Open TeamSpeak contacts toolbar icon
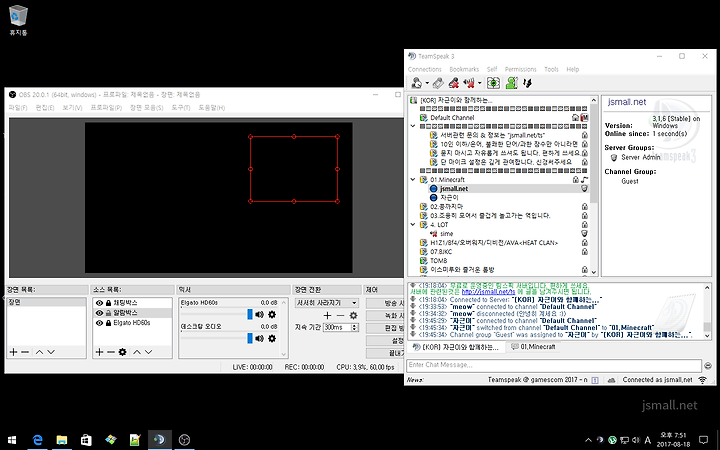Viewport: 720px width, 450px height. [x=512, y=83]
